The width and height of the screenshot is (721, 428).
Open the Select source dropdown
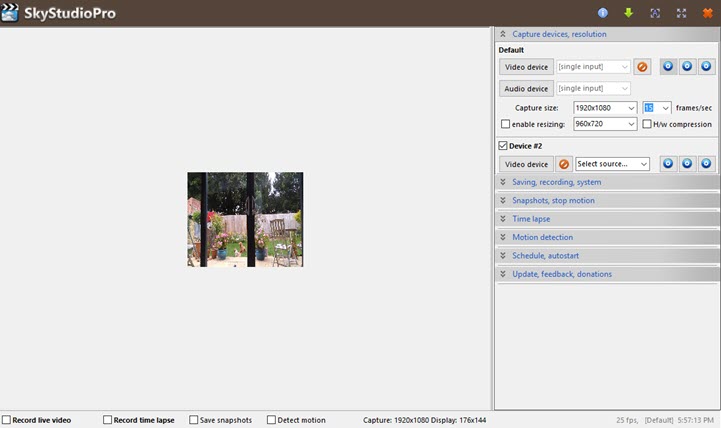click(x=612, y=164)
